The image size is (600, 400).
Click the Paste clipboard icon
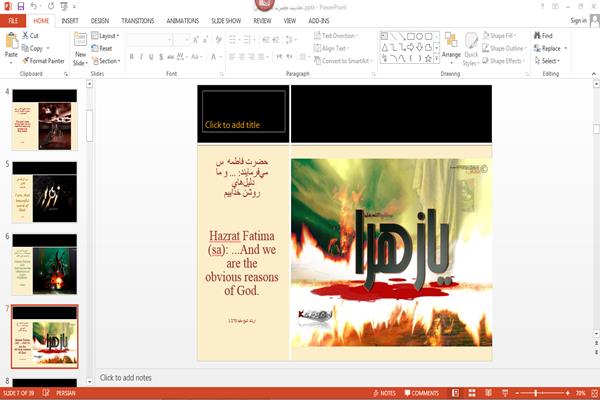tap(11, 40)
